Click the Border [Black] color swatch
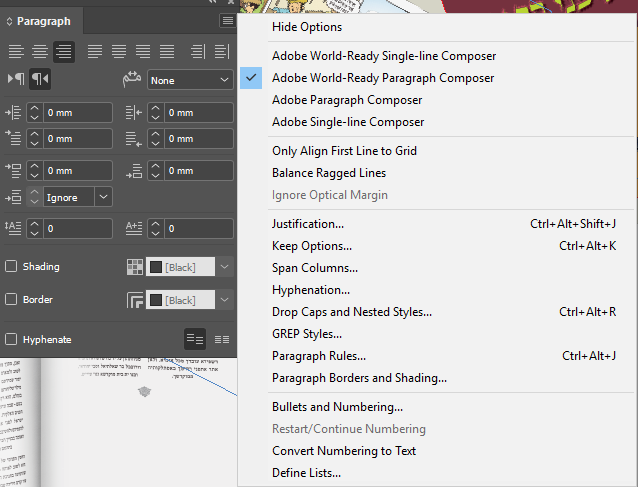 coord(157,300)
